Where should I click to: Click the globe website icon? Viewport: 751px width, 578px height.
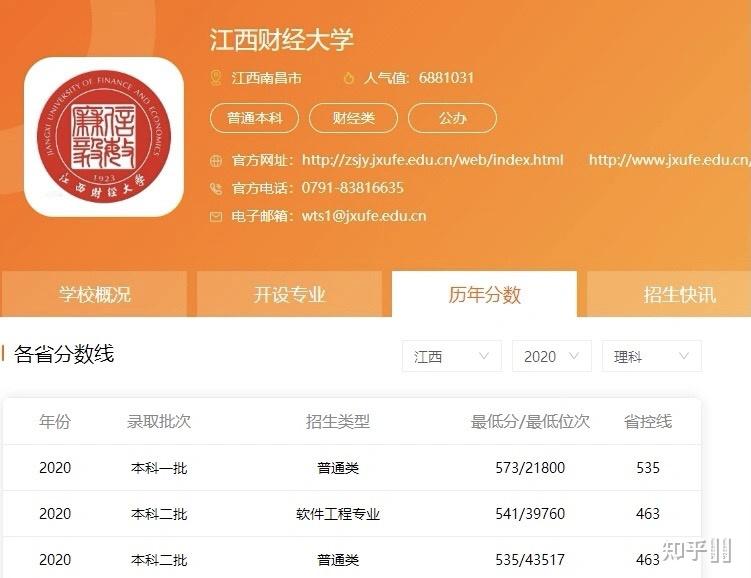tap(216, 161)
